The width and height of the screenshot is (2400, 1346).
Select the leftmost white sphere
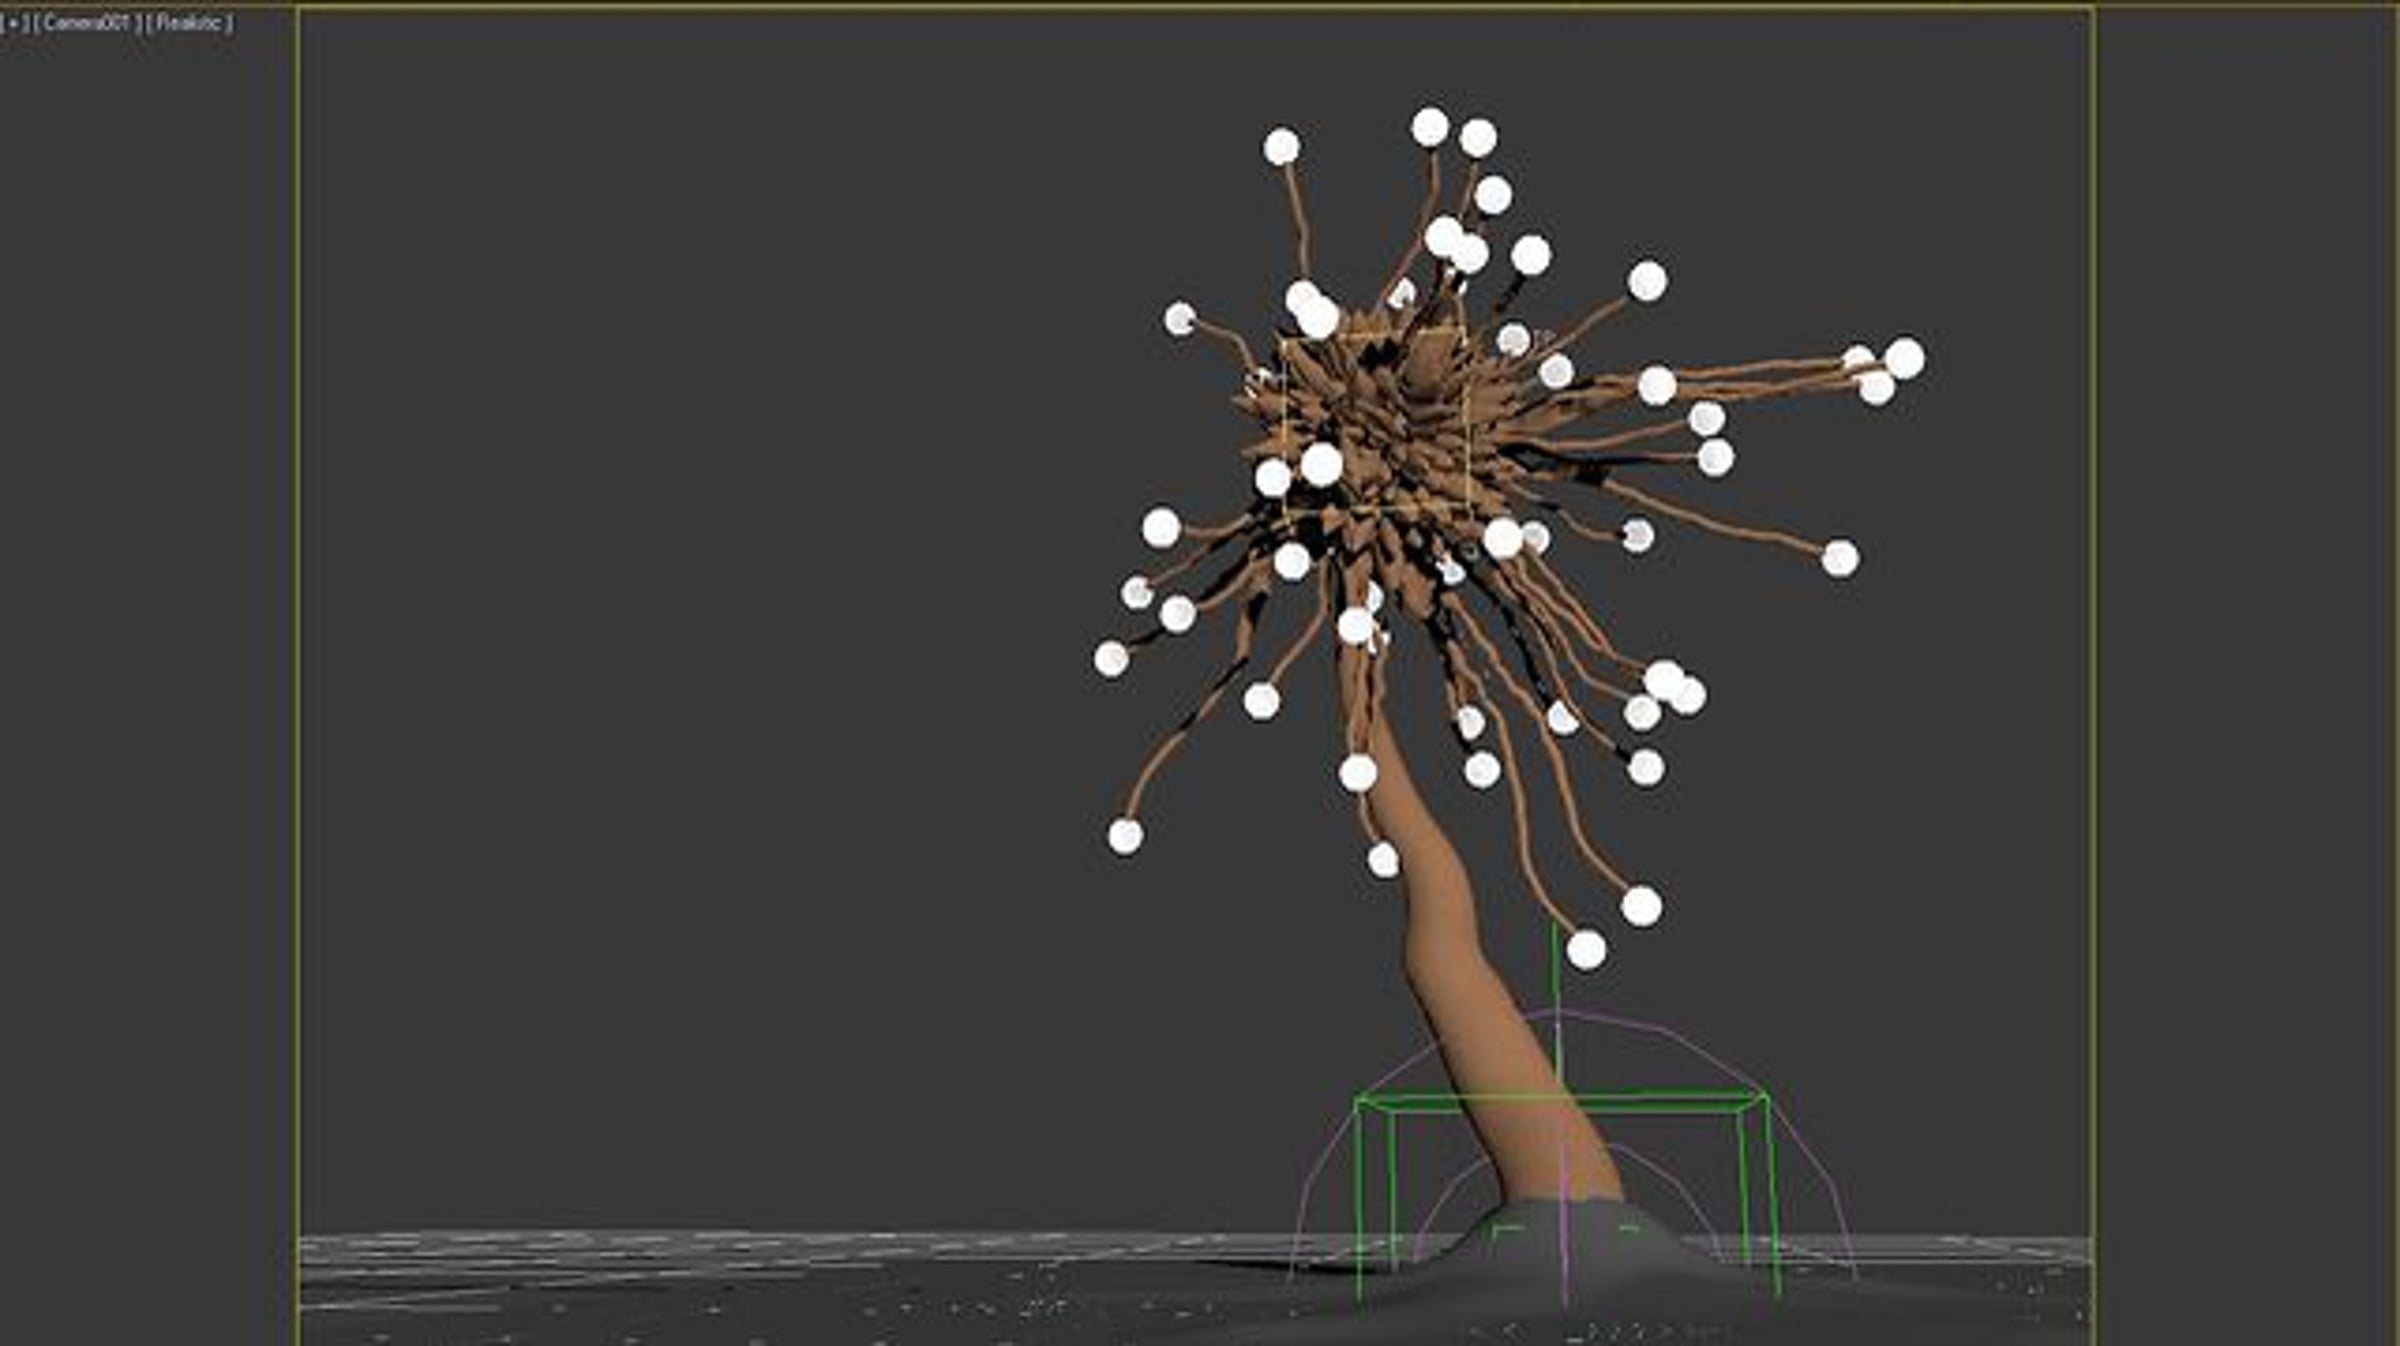[x=1111, y=659]
